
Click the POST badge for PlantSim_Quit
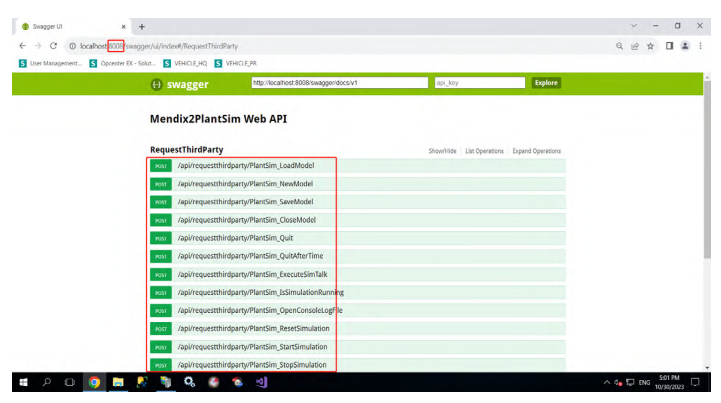tap(160, 238)
